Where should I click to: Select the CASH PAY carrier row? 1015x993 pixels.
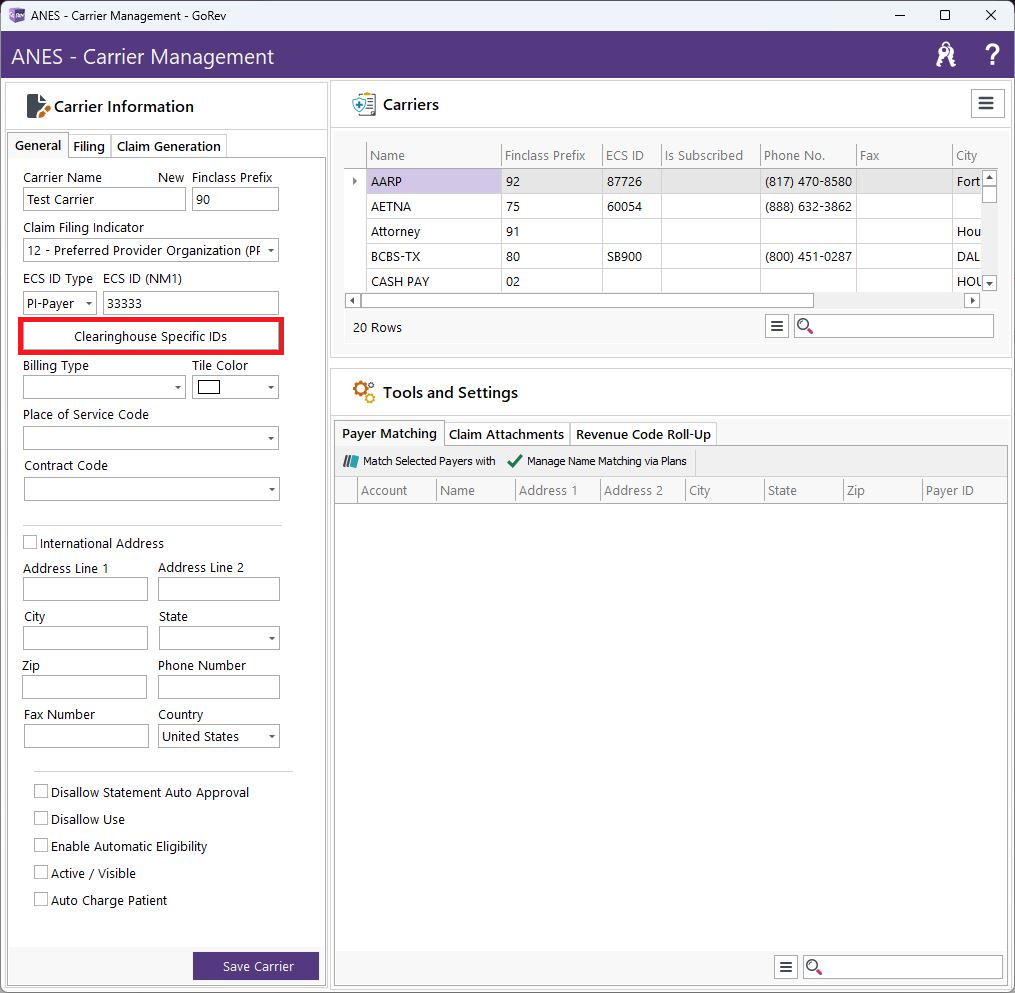pyautogui.click(x=664, y=281)
